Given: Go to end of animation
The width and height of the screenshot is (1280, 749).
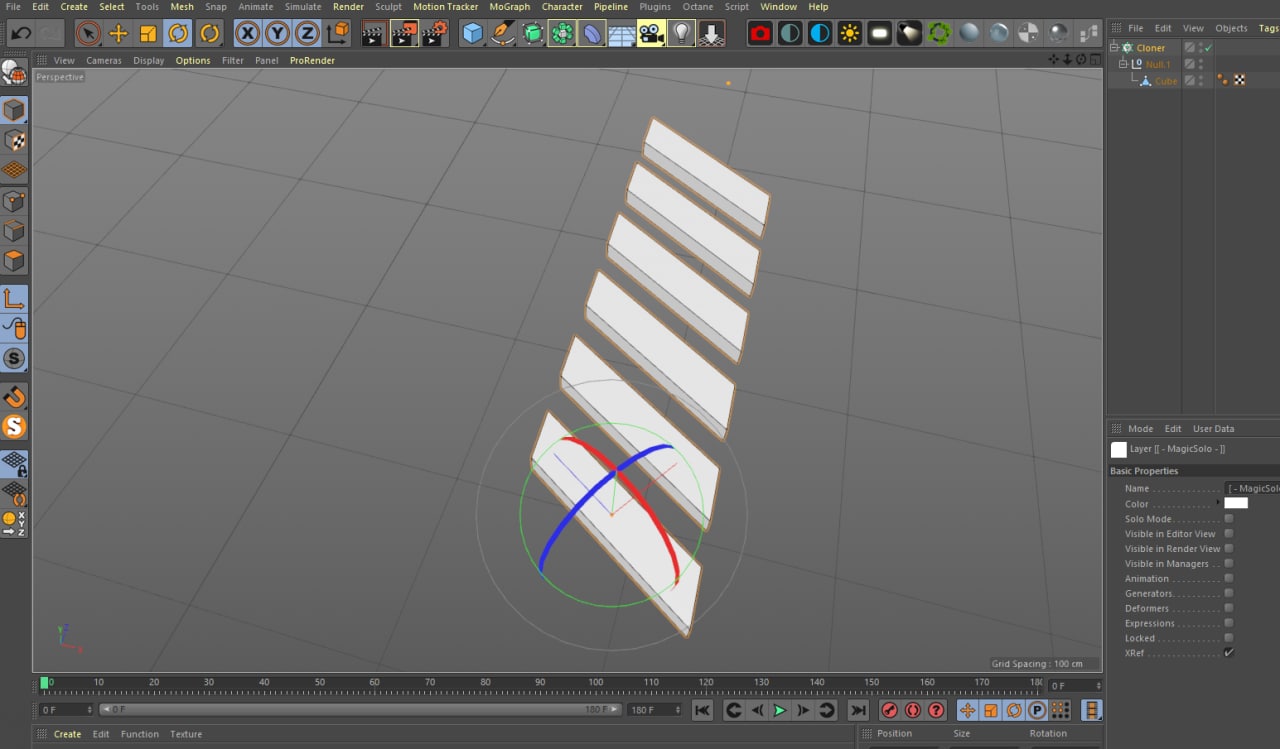Looking at the screenshot, I should click(x=858, y=710).
